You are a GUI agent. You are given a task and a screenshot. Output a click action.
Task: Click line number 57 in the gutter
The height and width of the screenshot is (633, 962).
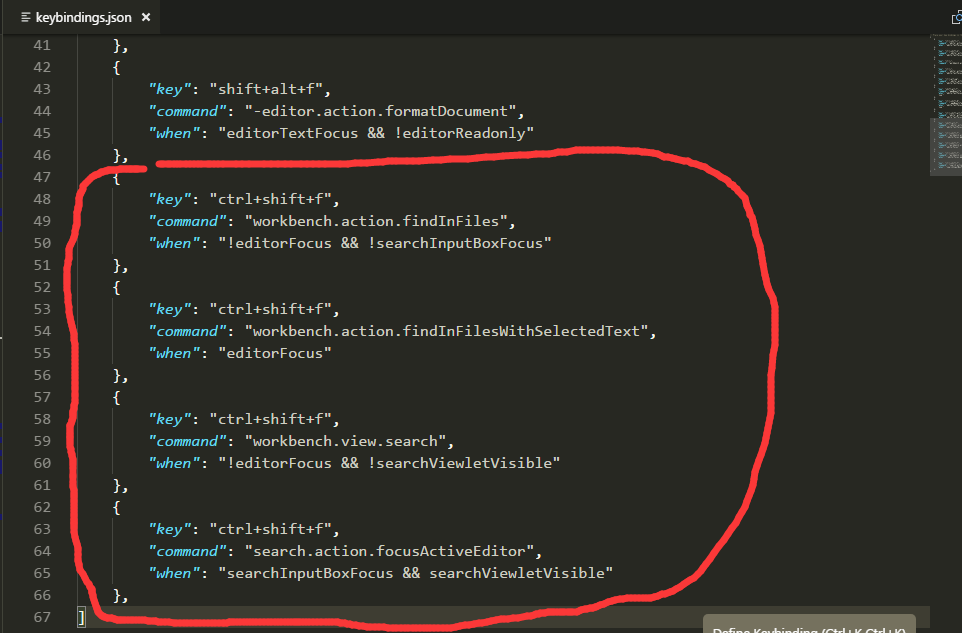coord(42,397)
